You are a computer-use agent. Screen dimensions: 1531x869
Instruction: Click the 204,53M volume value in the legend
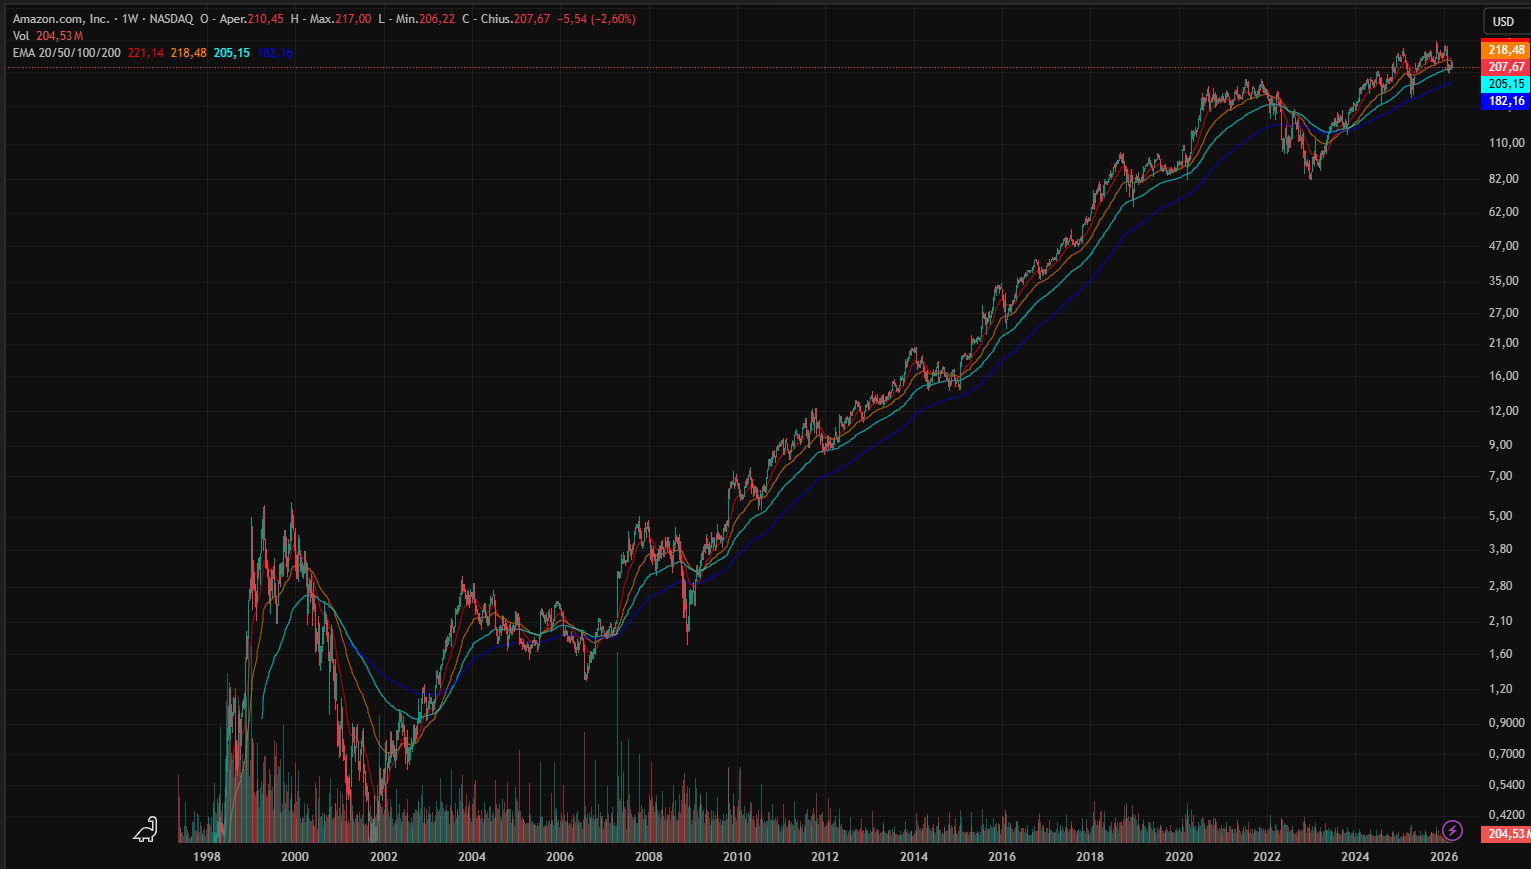pos(60,36)
